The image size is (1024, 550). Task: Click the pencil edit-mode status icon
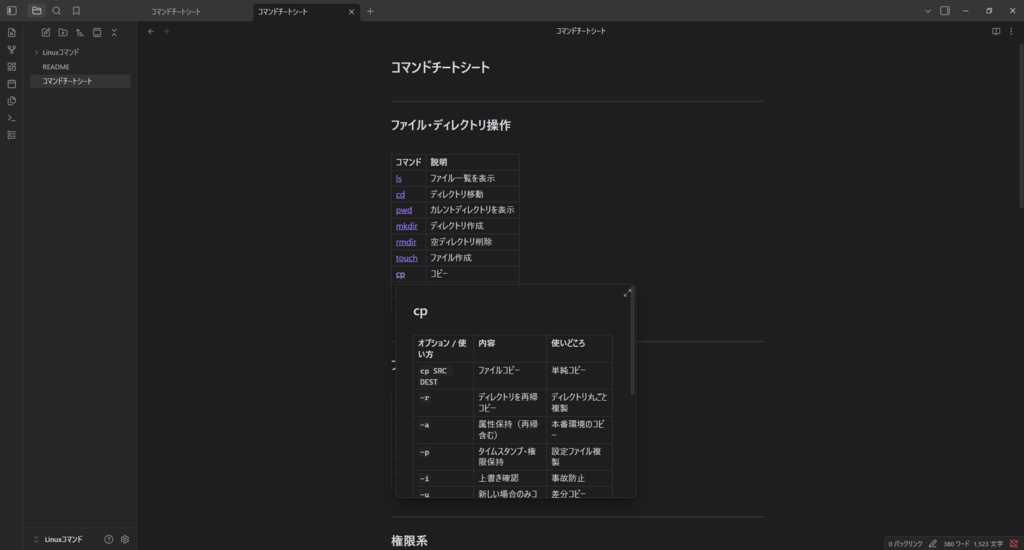pyautogui.click(x=933, y=543)
